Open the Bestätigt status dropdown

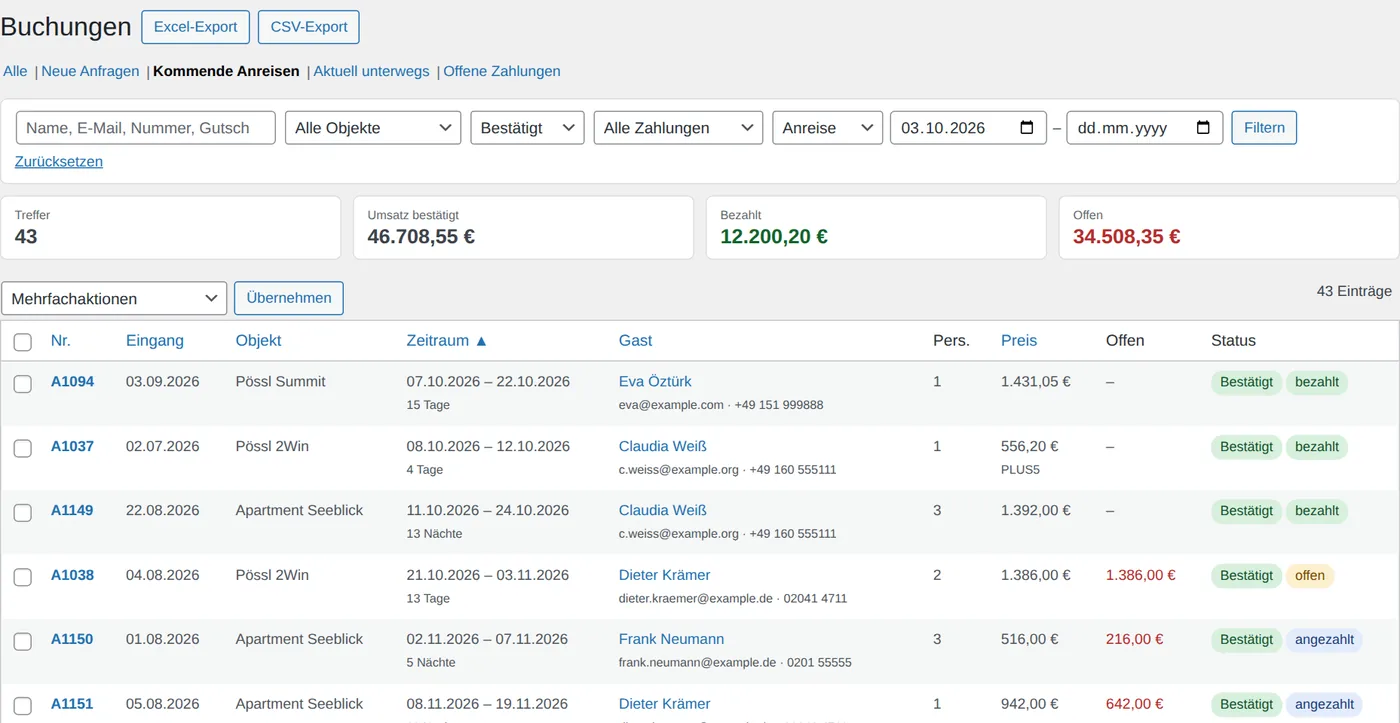pyautogui.click(x=527, y=128)
